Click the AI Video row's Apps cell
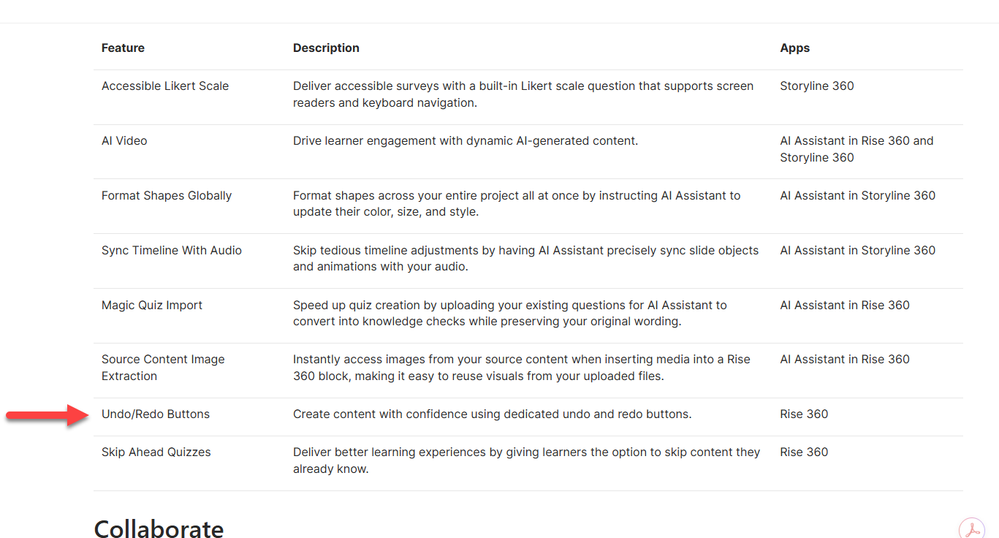The height and width of the screenshot is (538, 999). [x=856, y=149]
